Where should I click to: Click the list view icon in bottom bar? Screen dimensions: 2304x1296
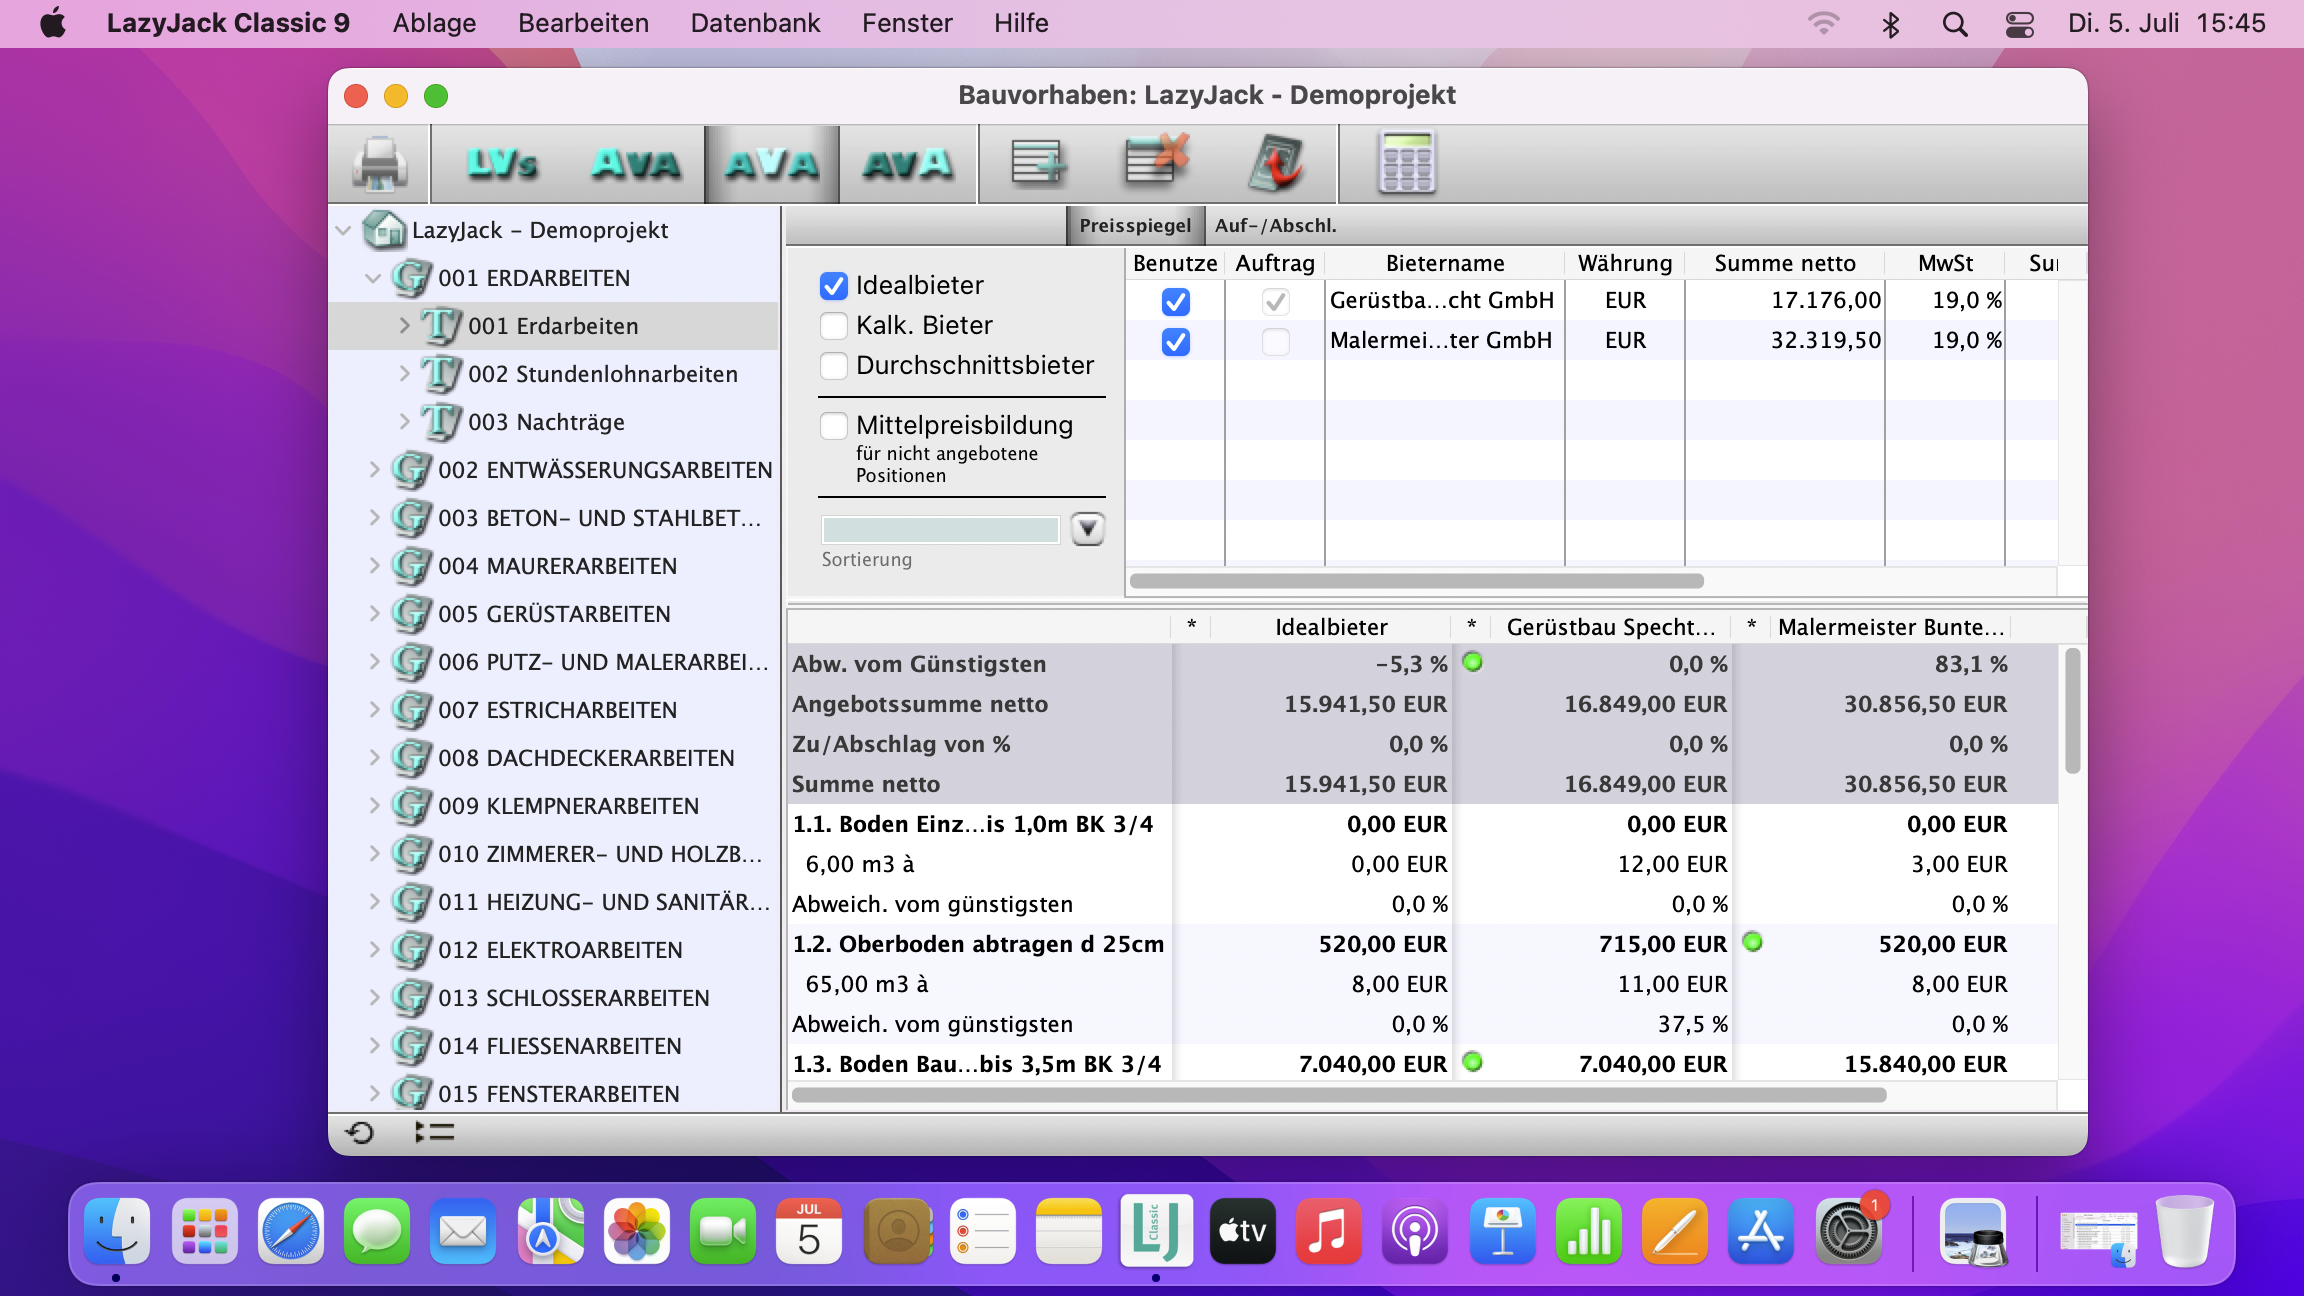tap(435, 1132)
